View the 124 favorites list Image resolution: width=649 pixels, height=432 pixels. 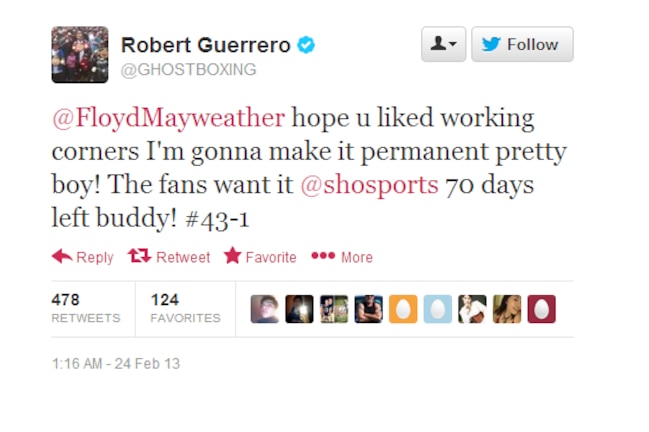(185, 308)
